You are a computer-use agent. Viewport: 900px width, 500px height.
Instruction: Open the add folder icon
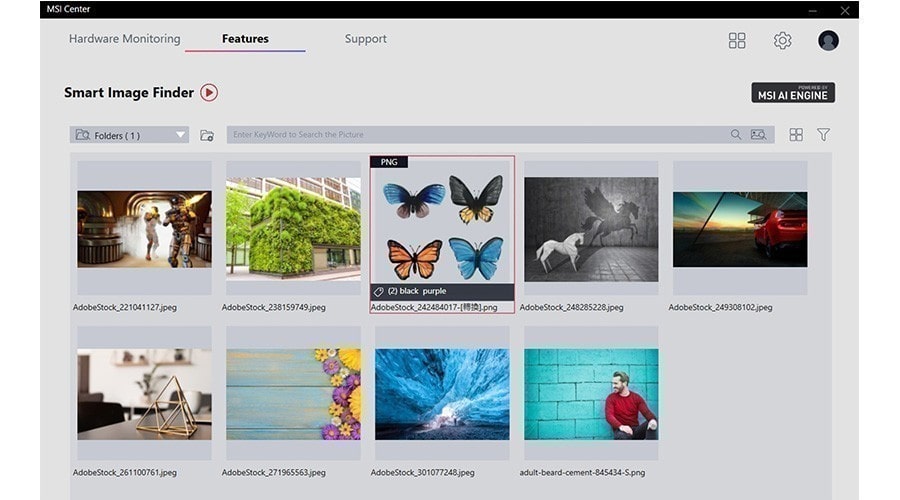[207, 135]
